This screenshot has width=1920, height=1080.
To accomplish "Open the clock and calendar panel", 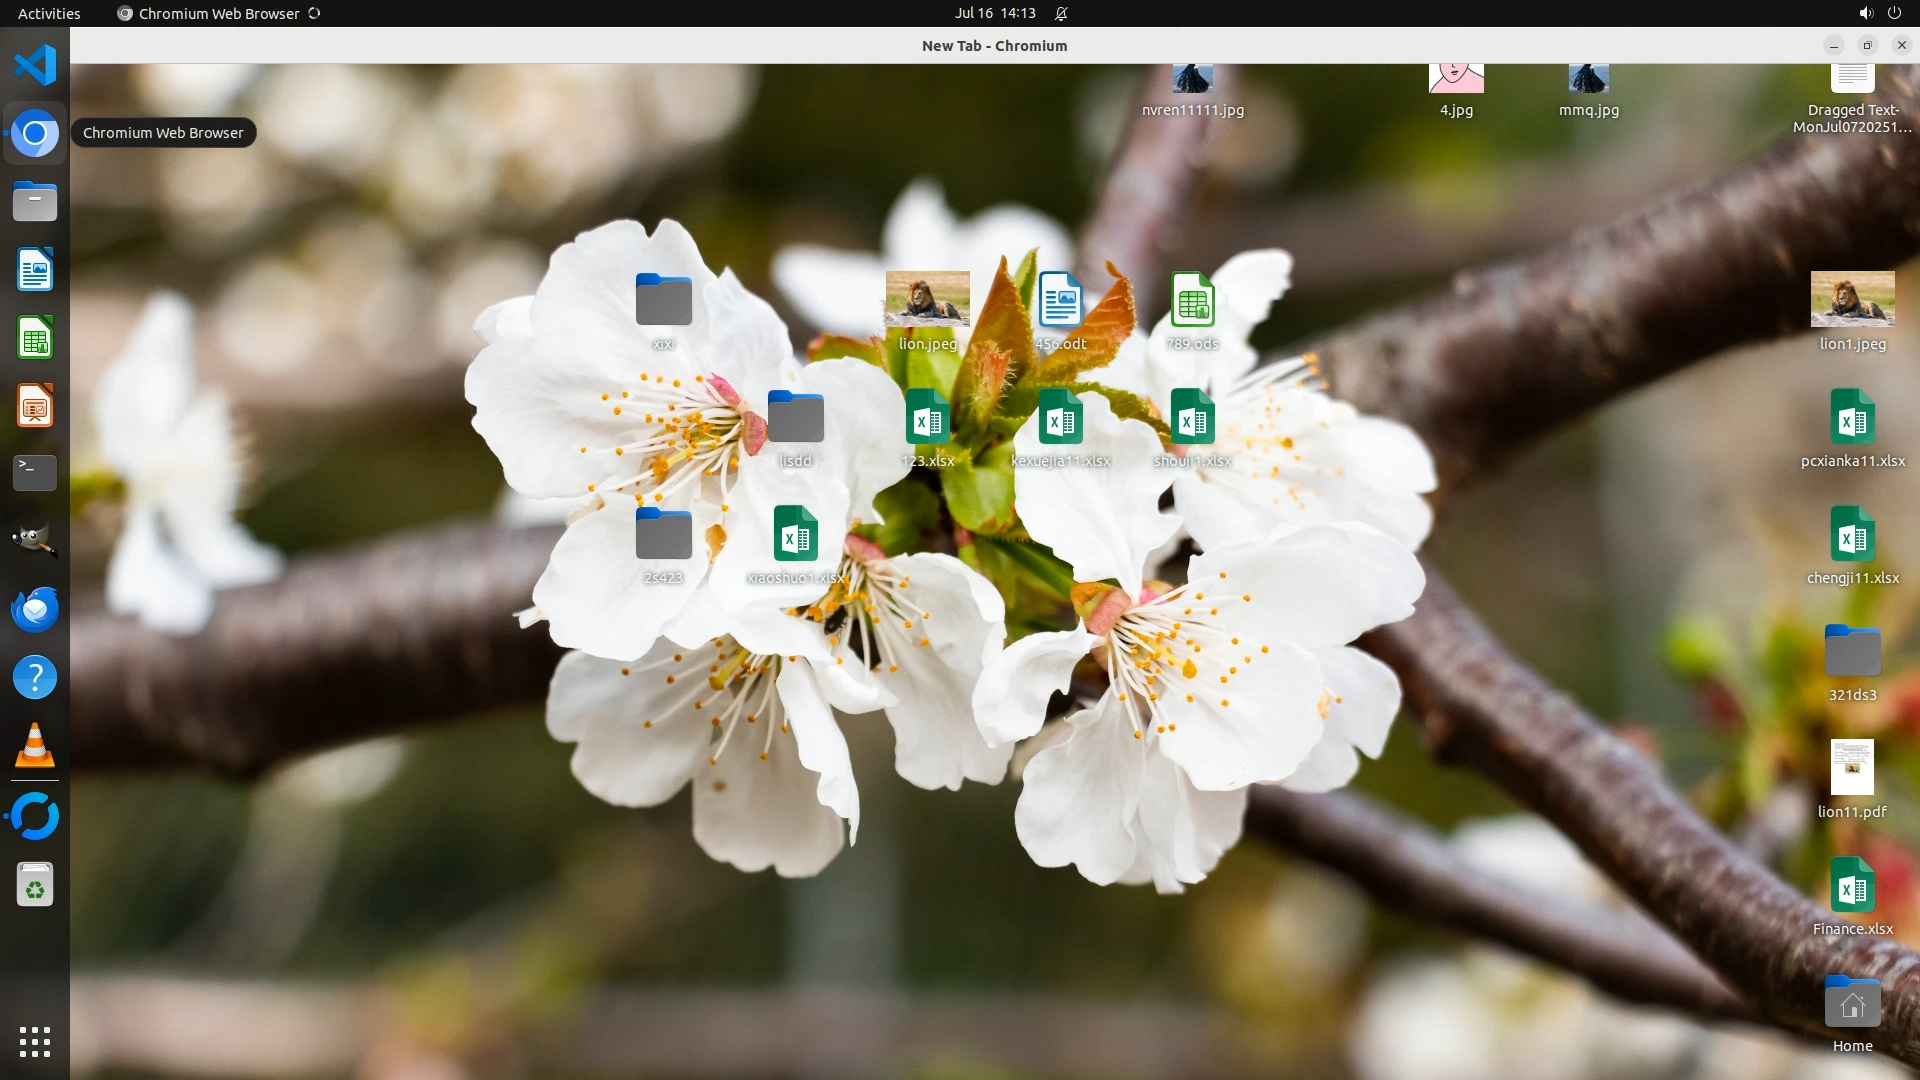I will pyautogui.click(x=994, y=13).
